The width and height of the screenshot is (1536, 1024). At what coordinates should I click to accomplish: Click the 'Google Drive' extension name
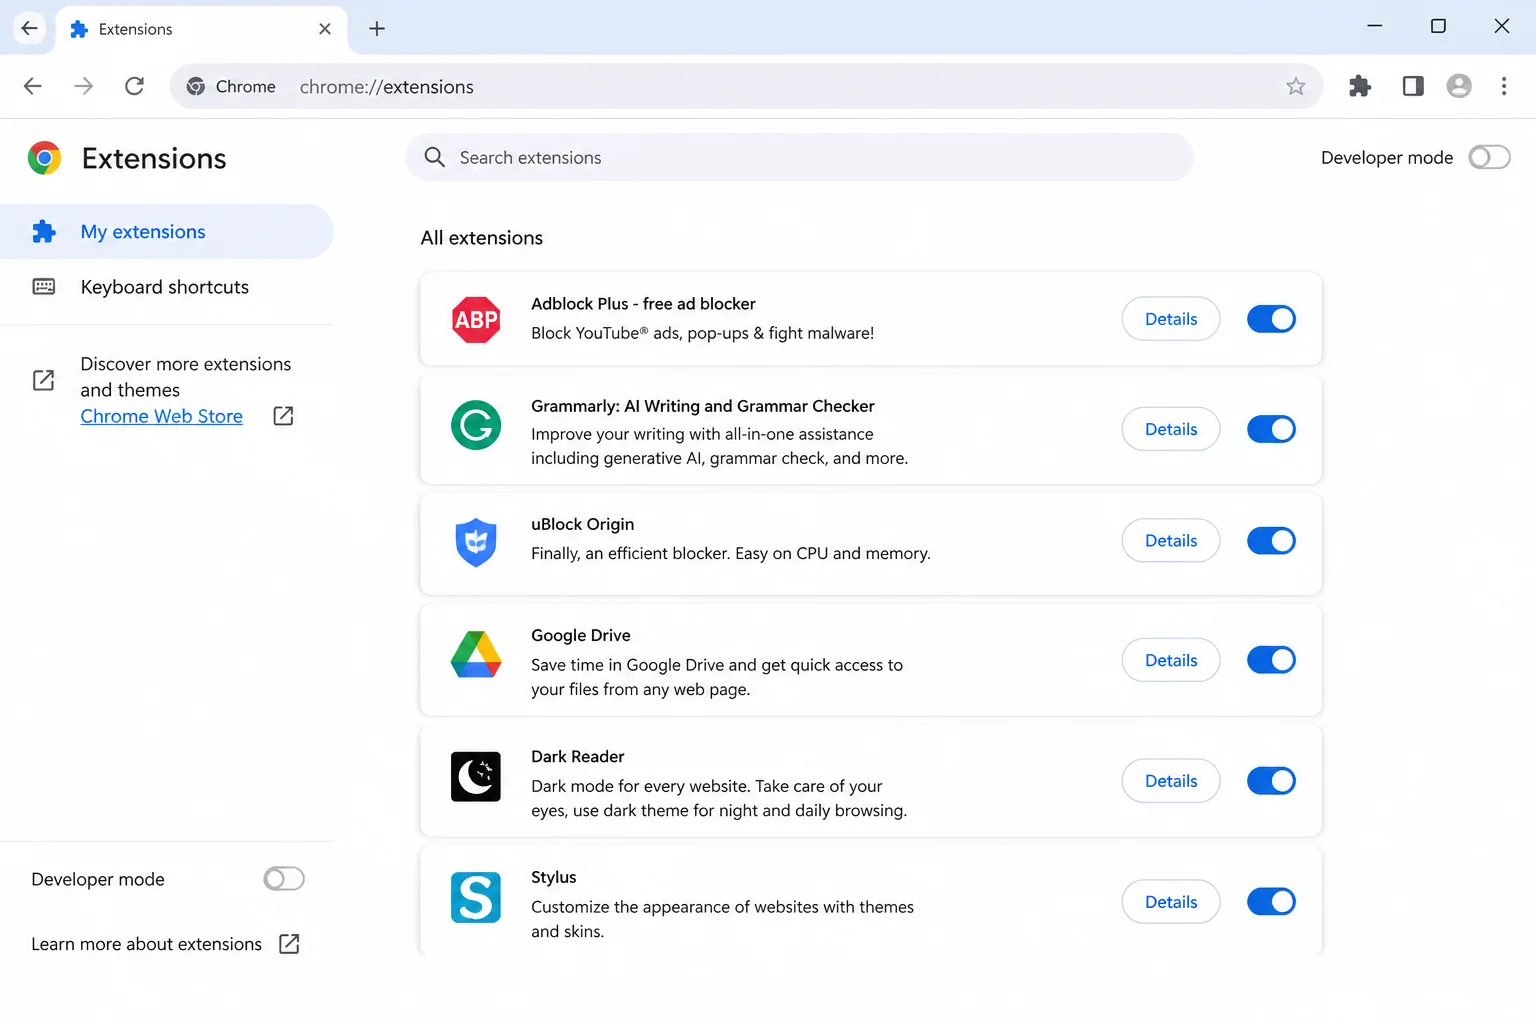pos(581,635)
